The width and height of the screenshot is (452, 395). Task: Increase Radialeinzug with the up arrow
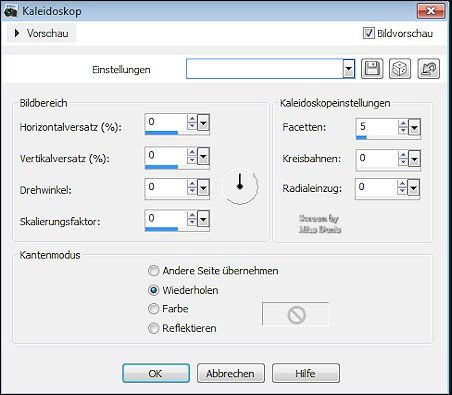tap(402, 184)
